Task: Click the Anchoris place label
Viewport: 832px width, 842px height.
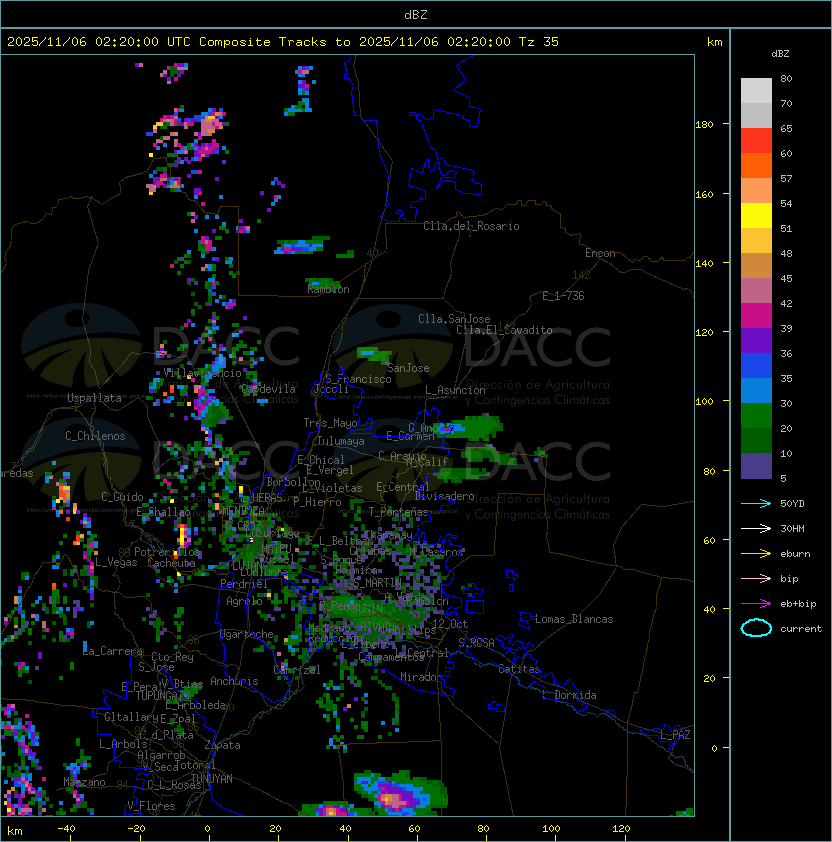Action: [234, 681]
